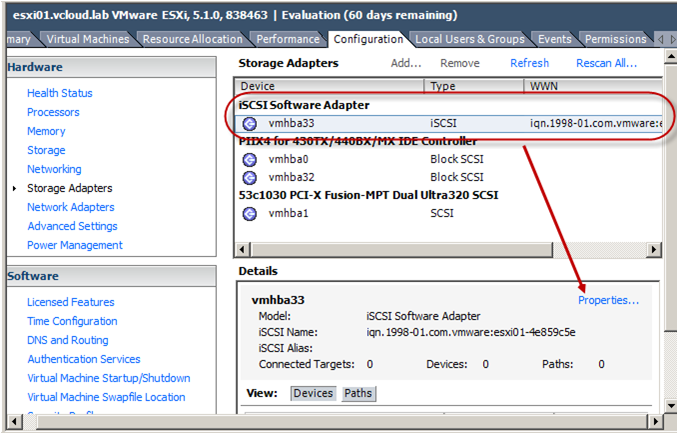Screen dimensions: 678x434
Task: Open Authentication Services settings
Action: (84, 359)
